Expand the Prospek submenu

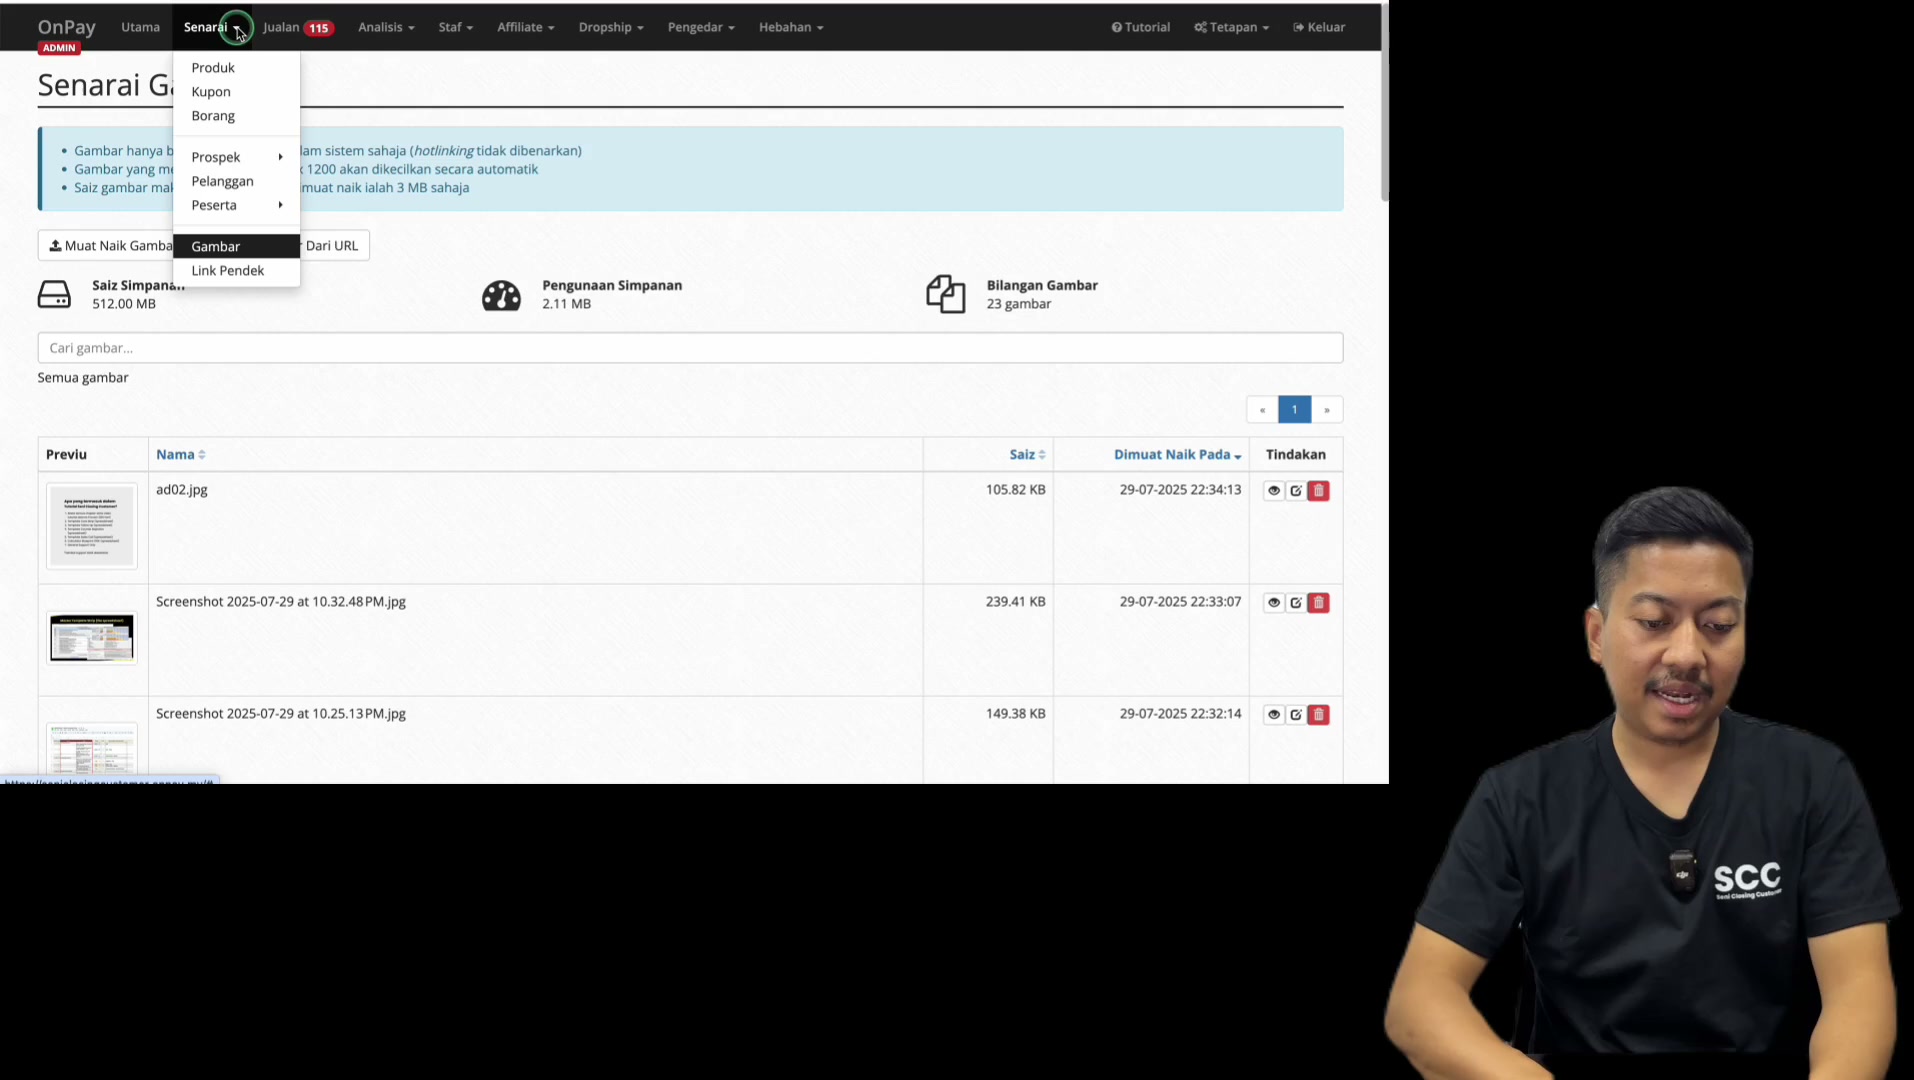pos(236,157)
